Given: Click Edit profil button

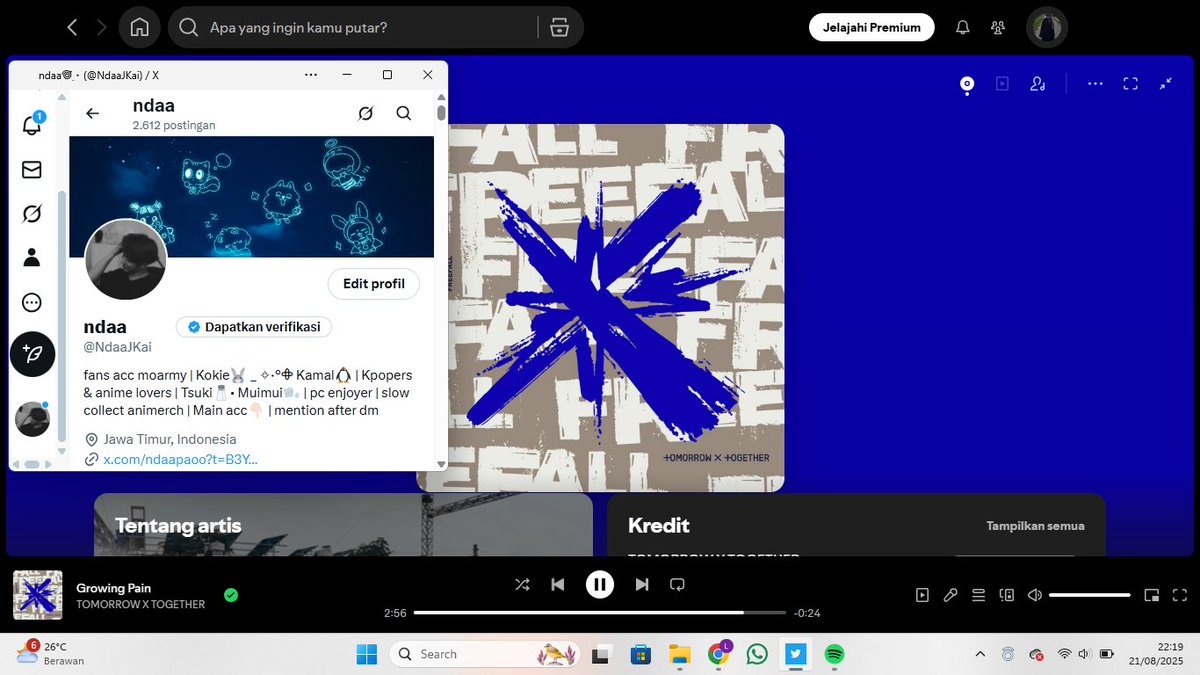Looking at the screenshot, I should [374, 284].
